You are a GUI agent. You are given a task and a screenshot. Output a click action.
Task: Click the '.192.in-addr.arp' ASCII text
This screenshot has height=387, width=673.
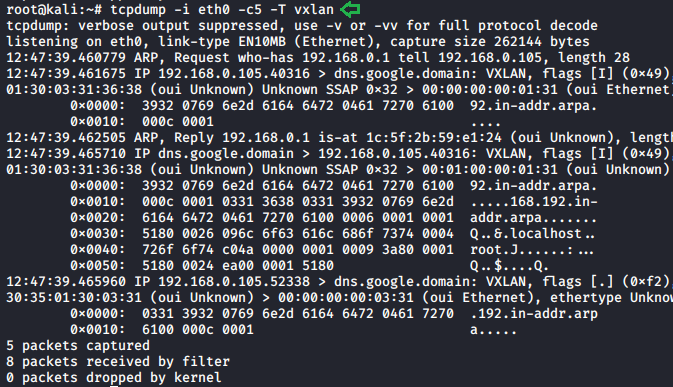[x=534, y=314]
